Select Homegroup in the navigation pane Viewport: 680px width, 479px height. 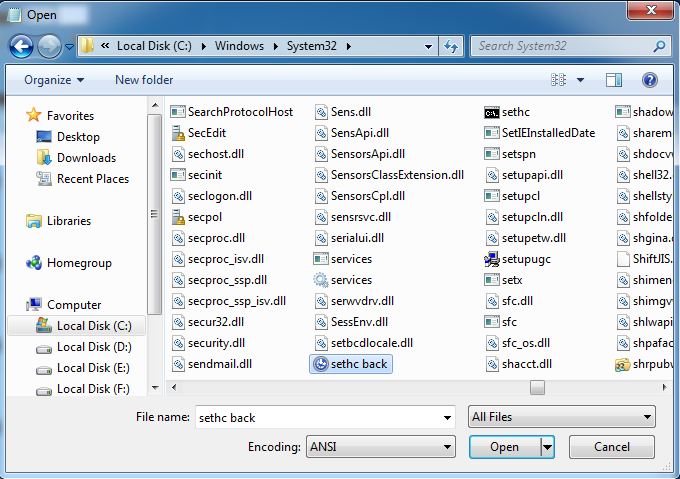pos(69,263)
